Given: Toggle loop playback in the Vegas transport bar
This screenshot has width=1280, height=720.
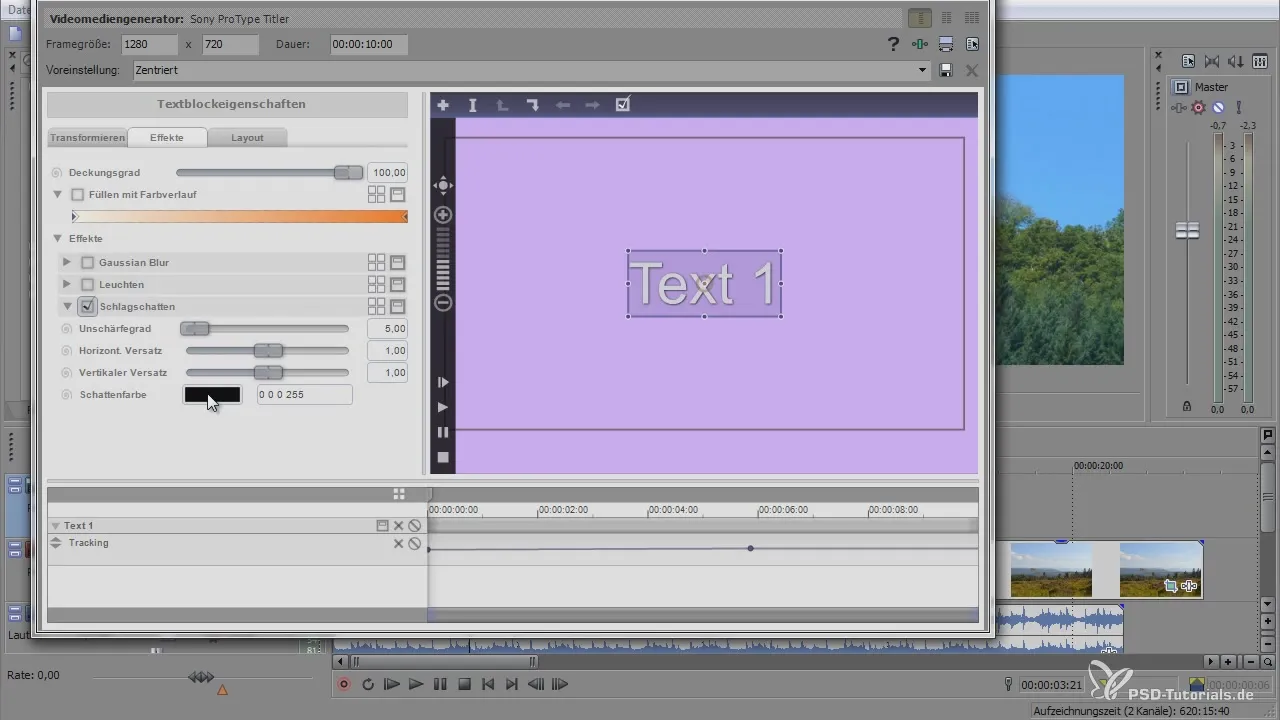Looking at the screenshot, I should [368, 684].
